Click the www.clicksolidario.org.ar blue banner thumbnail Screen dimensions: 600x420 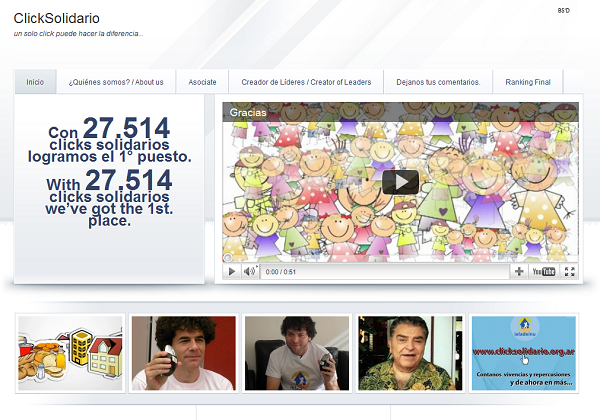click(x=523, y=353)
